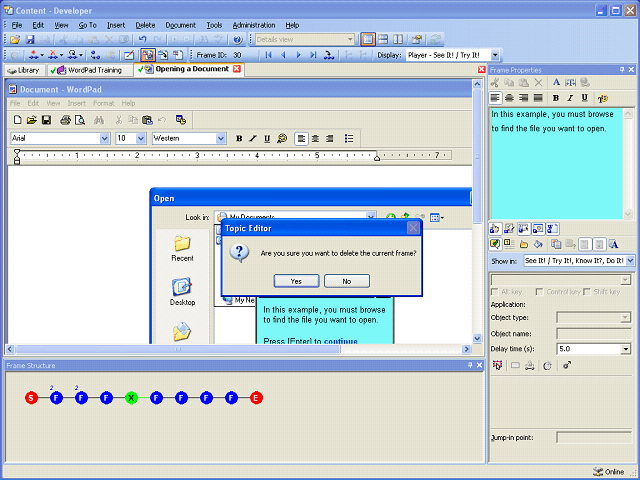Viewport: 640px width, 480px height.
Task: Click the bubble fill paint bucket icon
Action: tap(538, 244)
